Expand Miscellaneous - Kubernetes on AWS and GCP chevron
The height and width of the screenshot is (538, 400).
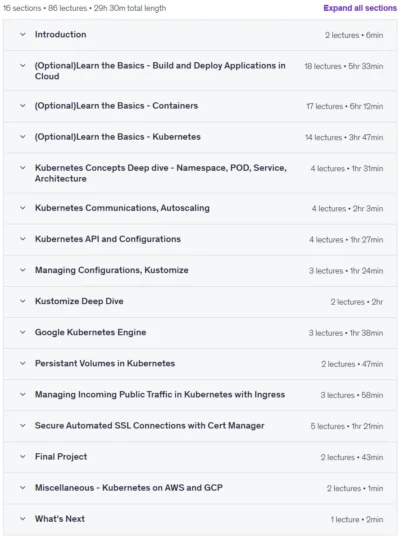pos(23,488)
